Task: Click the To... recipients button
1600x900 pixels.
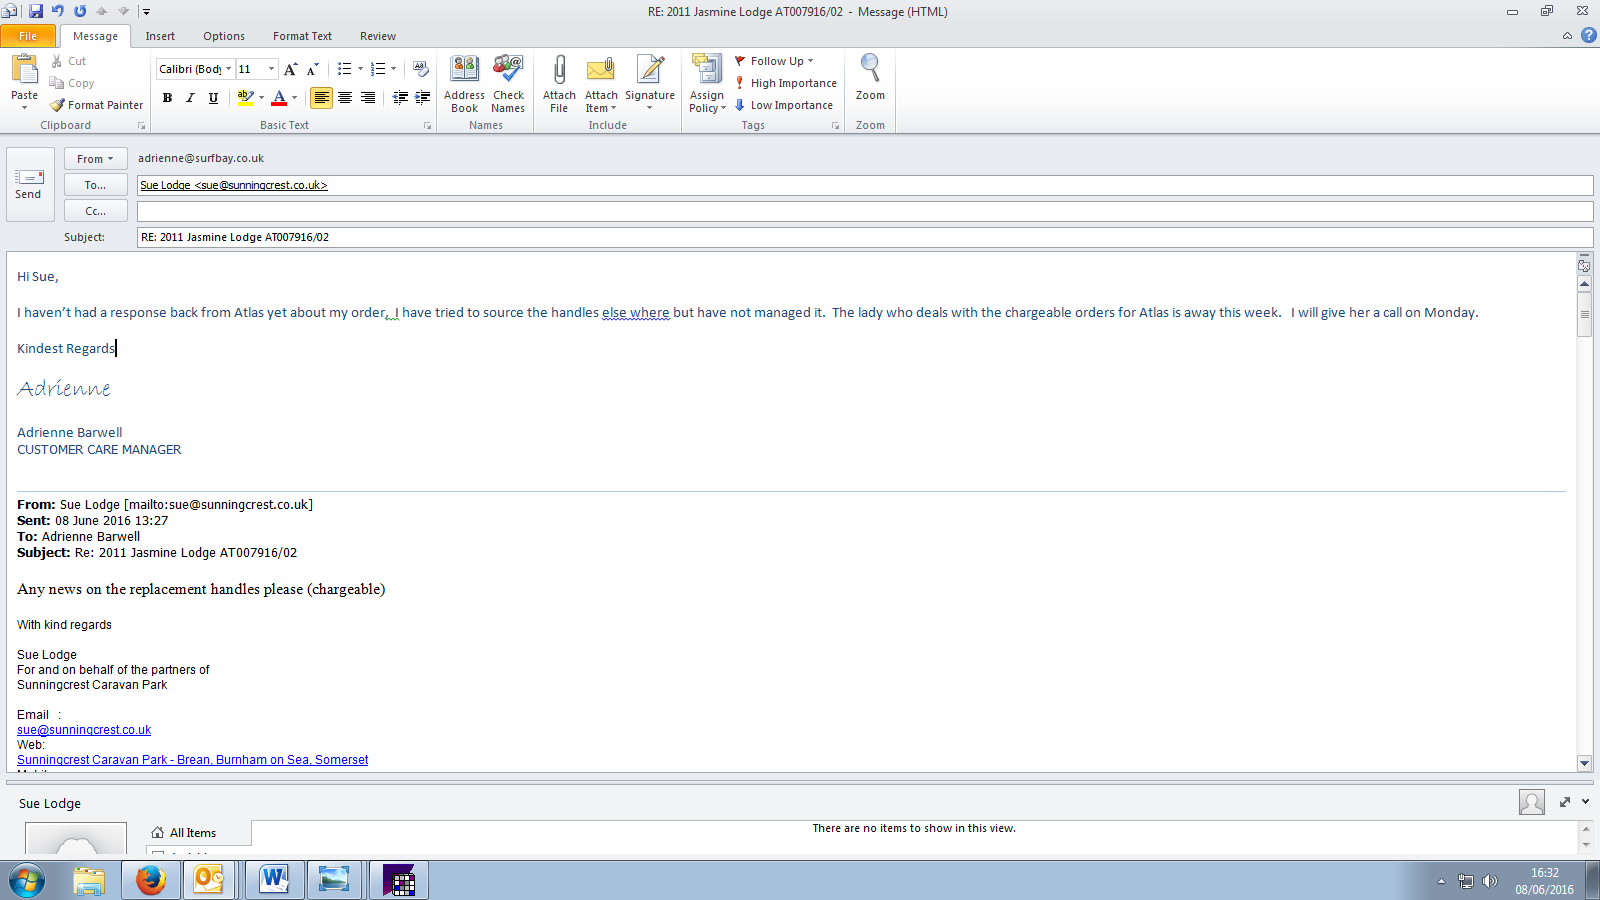Action: click(95, 185)
